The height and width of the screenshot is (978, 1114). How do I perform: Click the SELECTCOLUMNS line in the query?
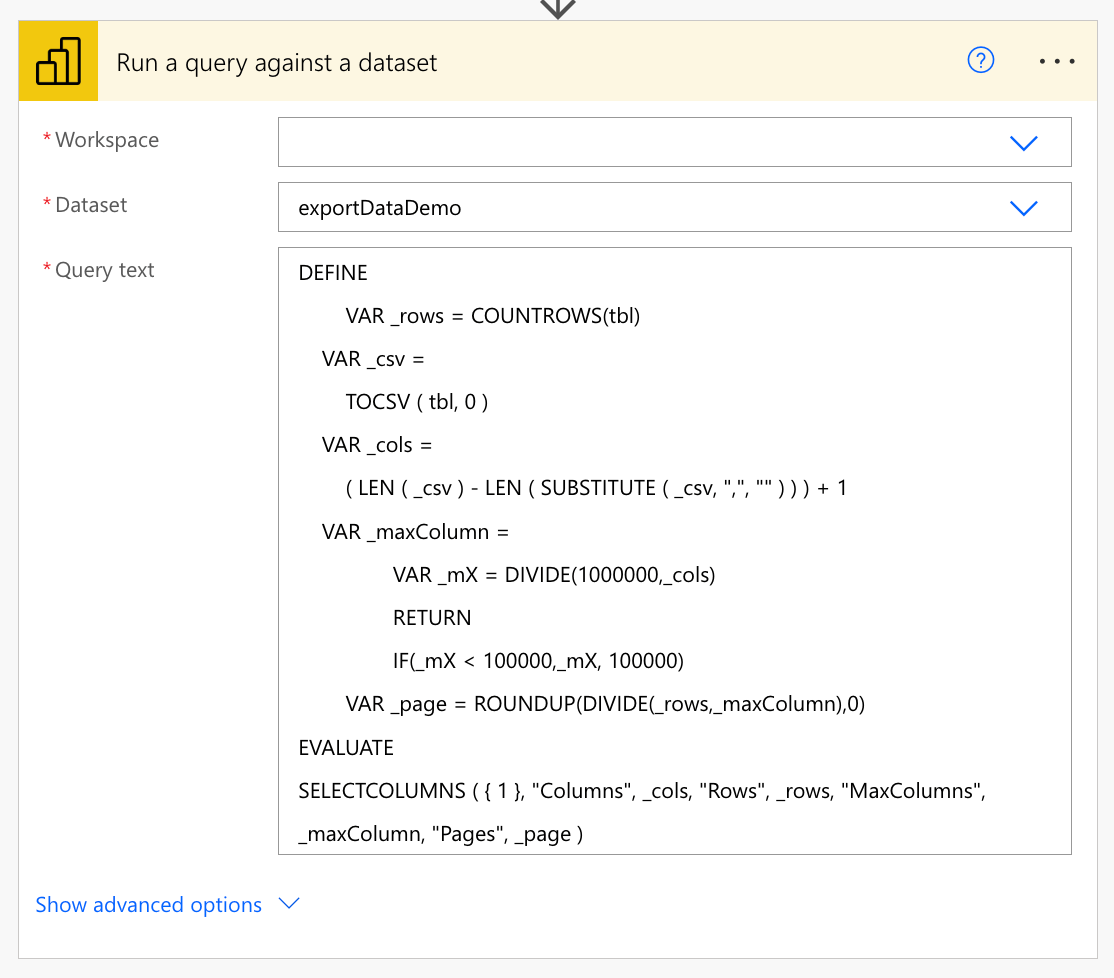point(642,790)
